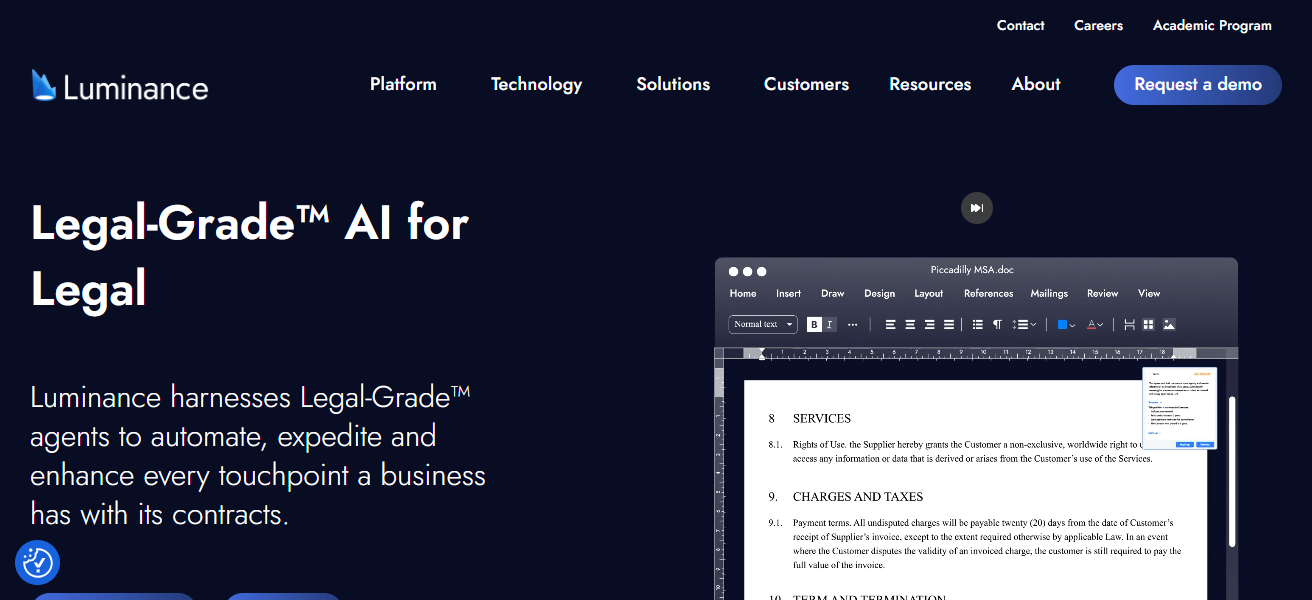Click the four-square grid icon

1149,324
